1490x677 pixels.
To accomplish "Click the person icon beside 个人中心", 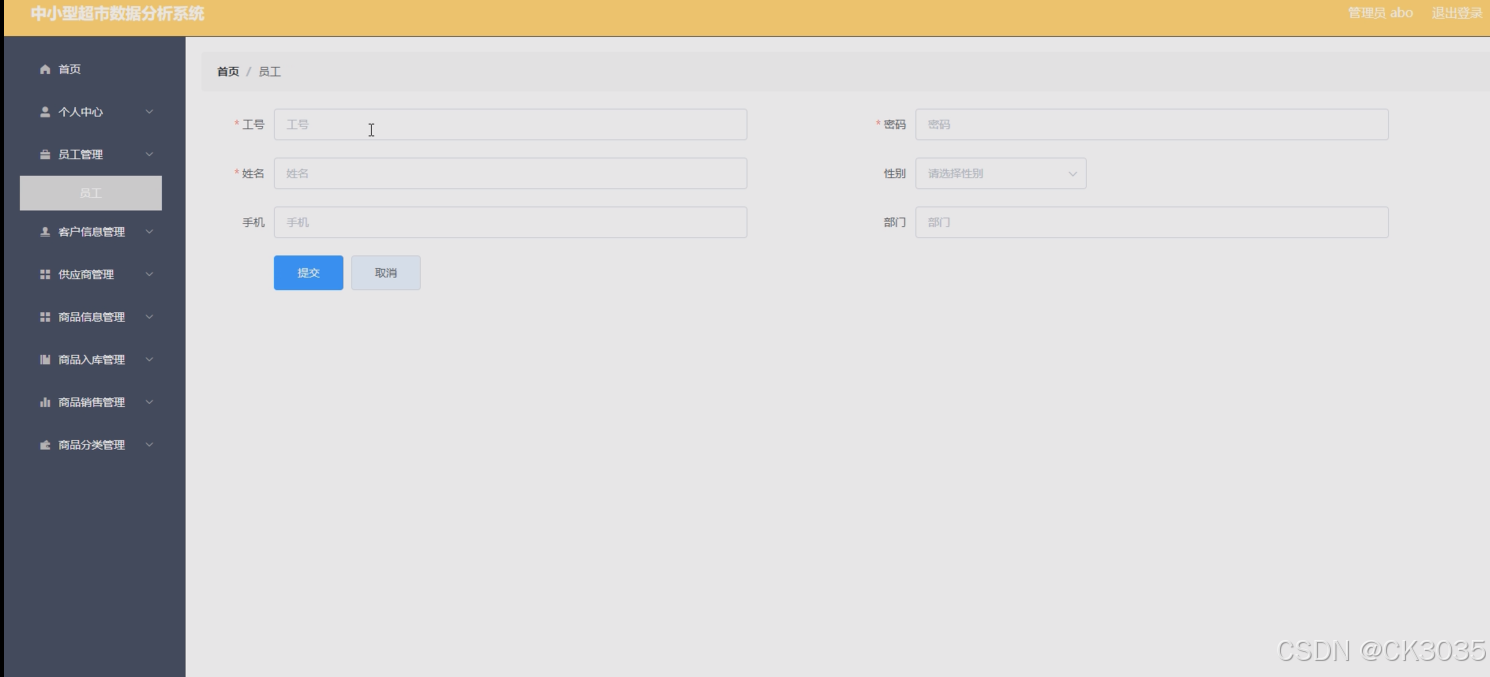I will pyautogui.click(x=45, y=112).
